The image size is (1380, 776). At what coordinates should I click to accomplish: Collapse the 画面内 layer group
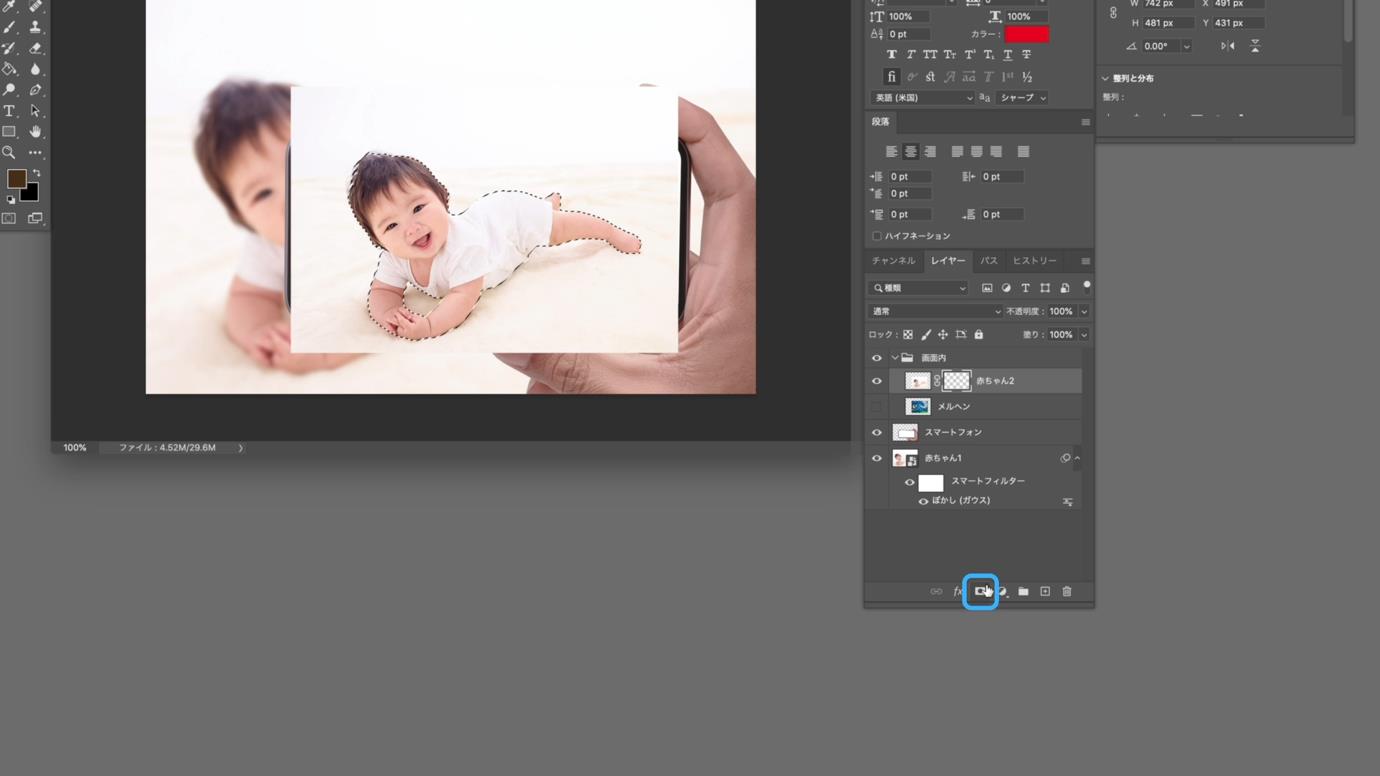(895, 358)
